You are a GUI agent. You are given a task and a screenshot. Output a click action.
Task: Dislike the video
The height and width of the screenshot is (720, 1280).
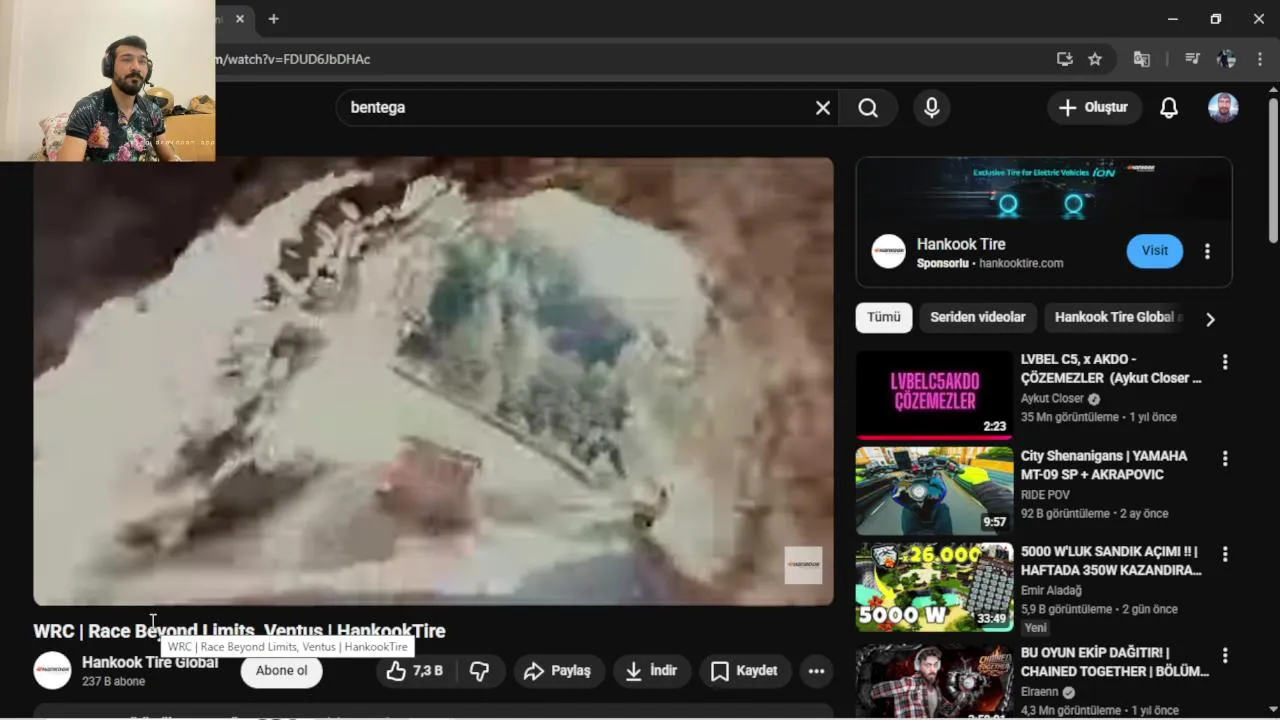click(480, 671)
